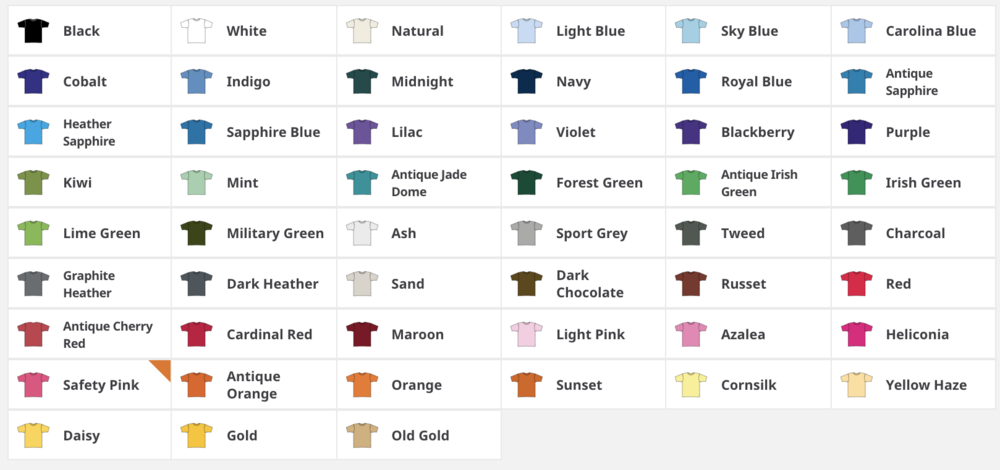Click the Dark Chocolate t-shirt icon
Screen dimensions: 1000x470
pyautogui.click(x=527, y=284)
